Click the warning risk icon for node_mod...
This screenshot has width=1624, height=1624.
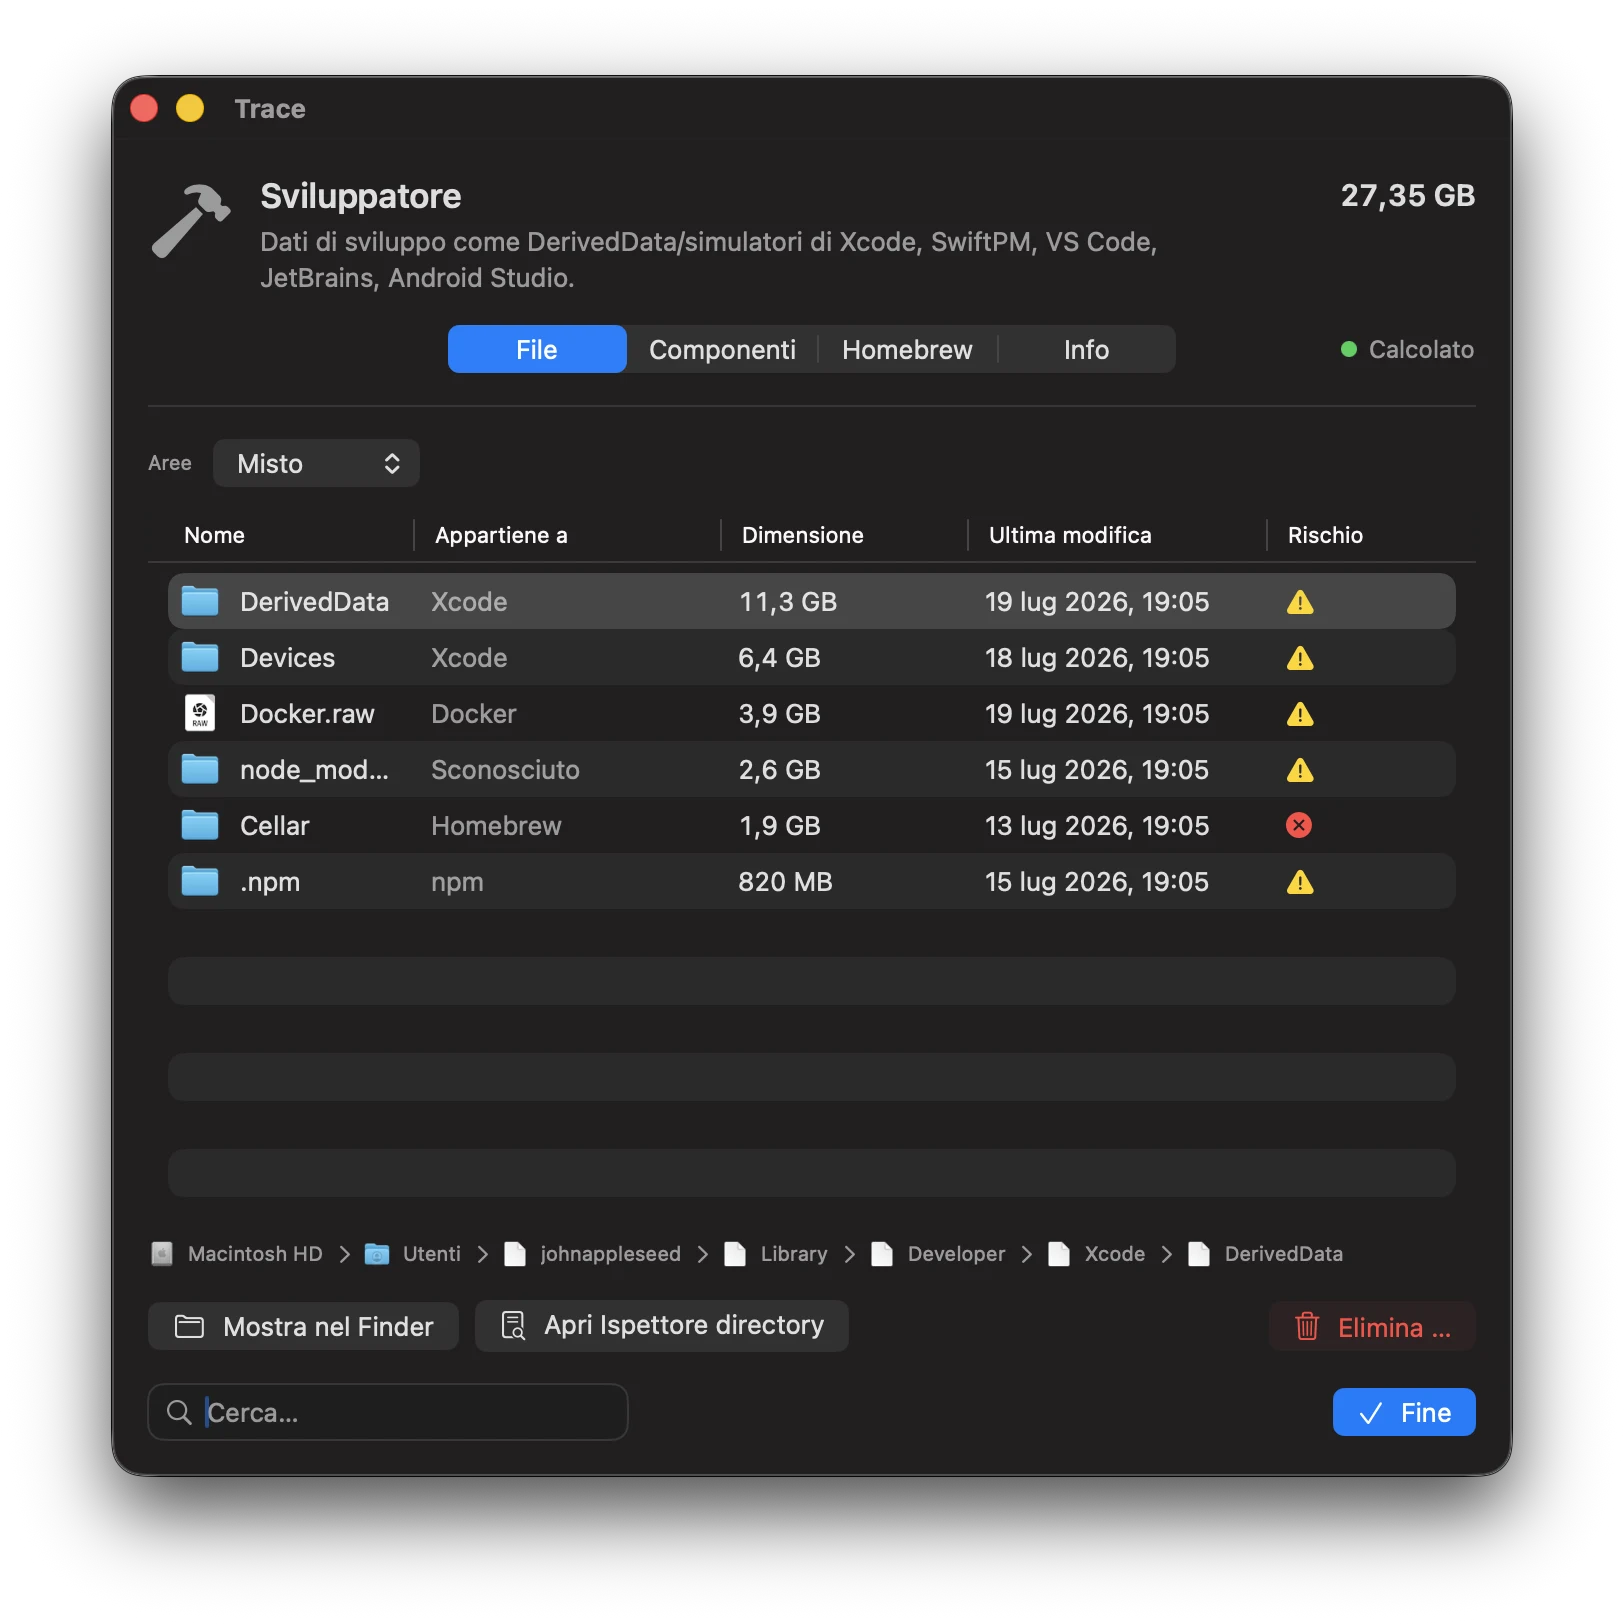1300,770
